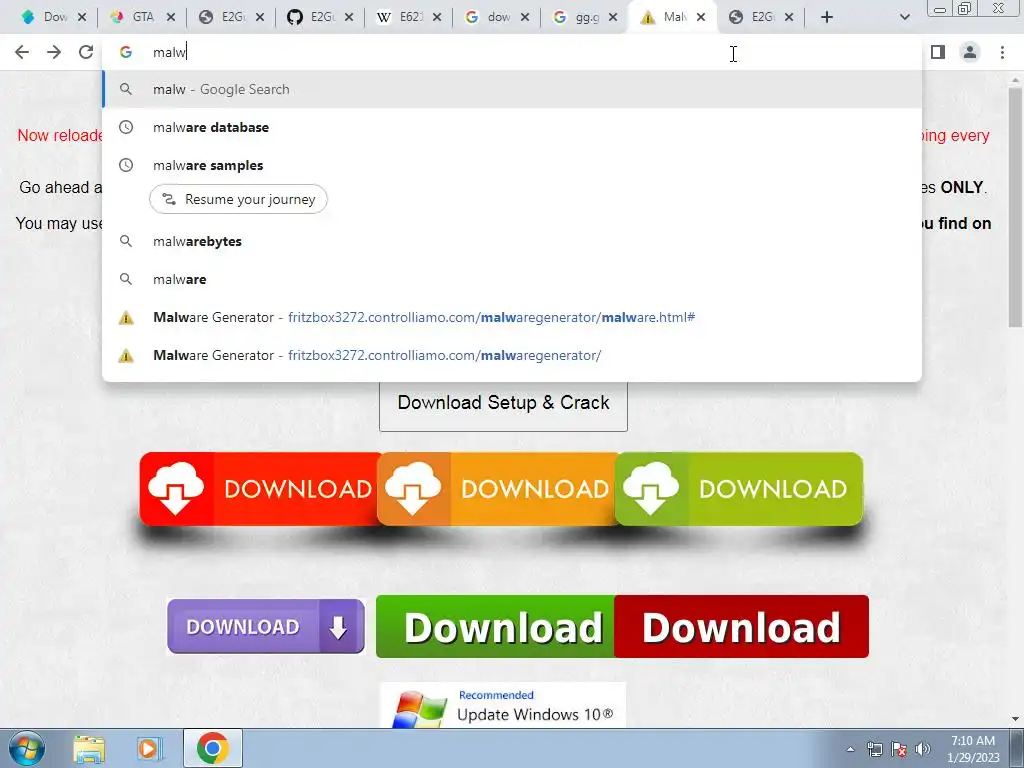Open Malware Generator malware.html# suggestion

coord(512,317)
